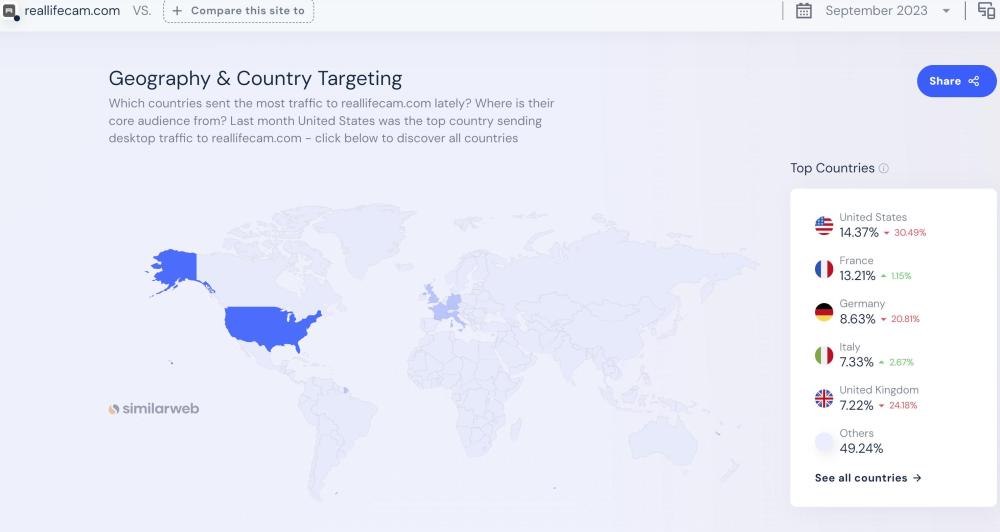
Task: Click the reallifecam.com site favicon
Action: 11,12
